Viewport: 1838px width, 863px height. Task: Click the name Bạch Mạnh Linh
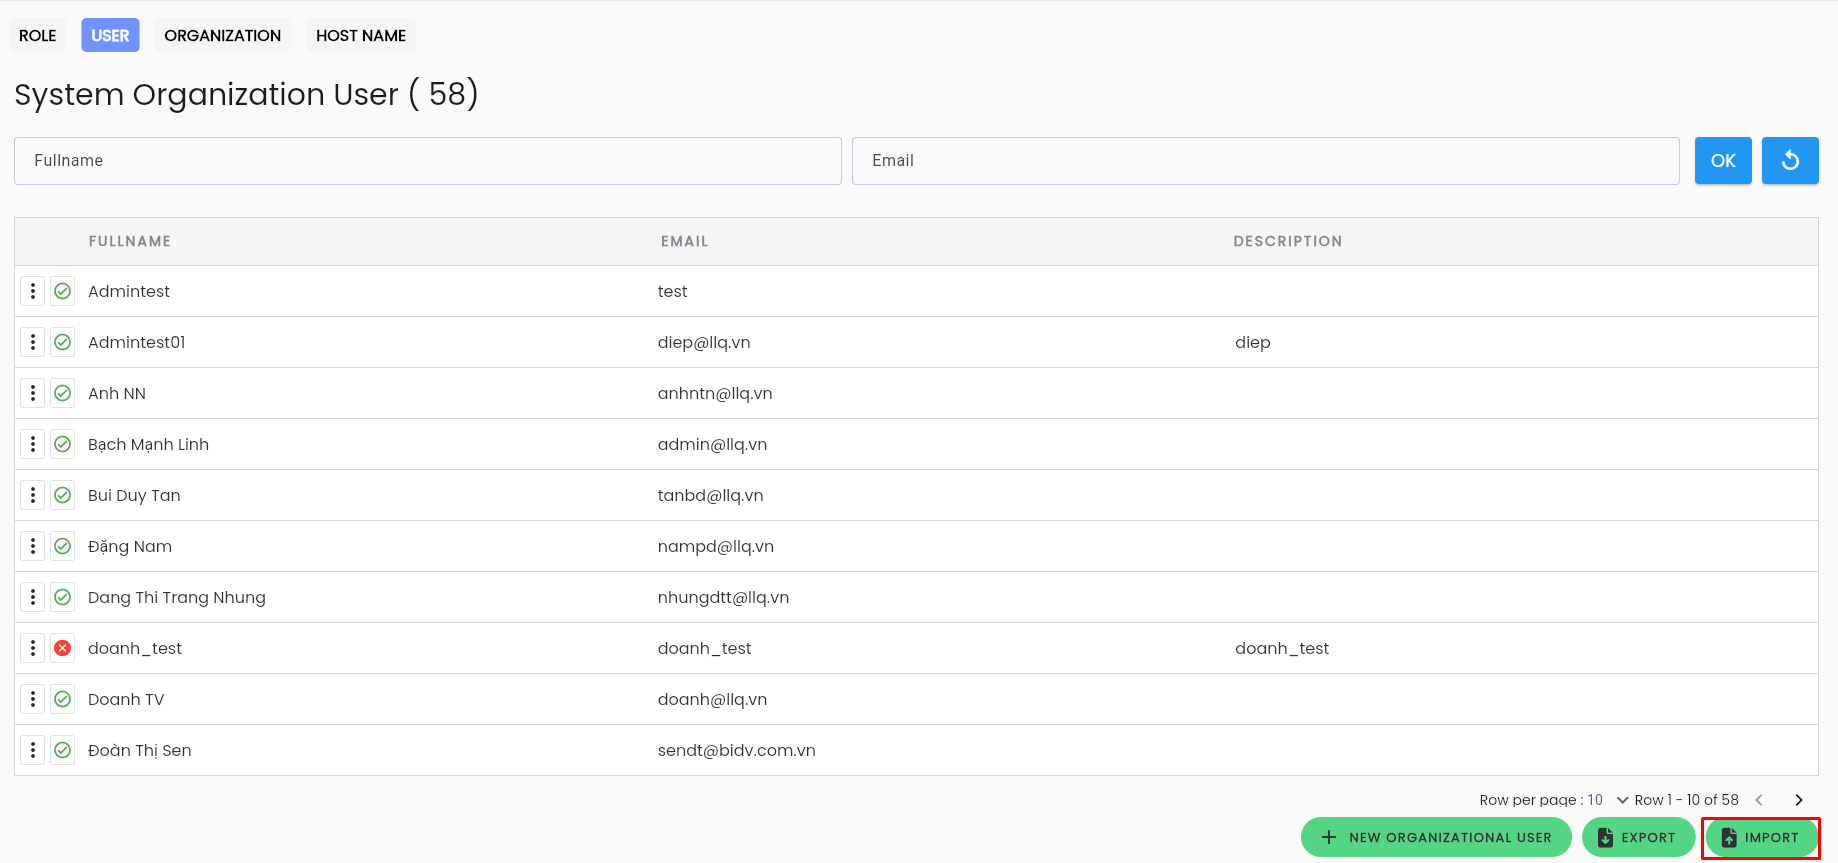[x=148, y=444]
